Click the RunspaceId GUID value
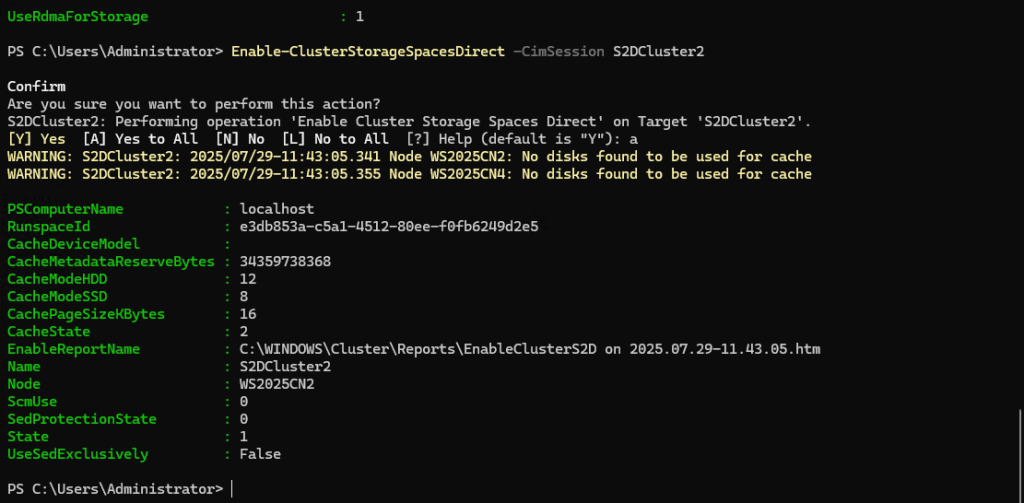 click(389, 227)
